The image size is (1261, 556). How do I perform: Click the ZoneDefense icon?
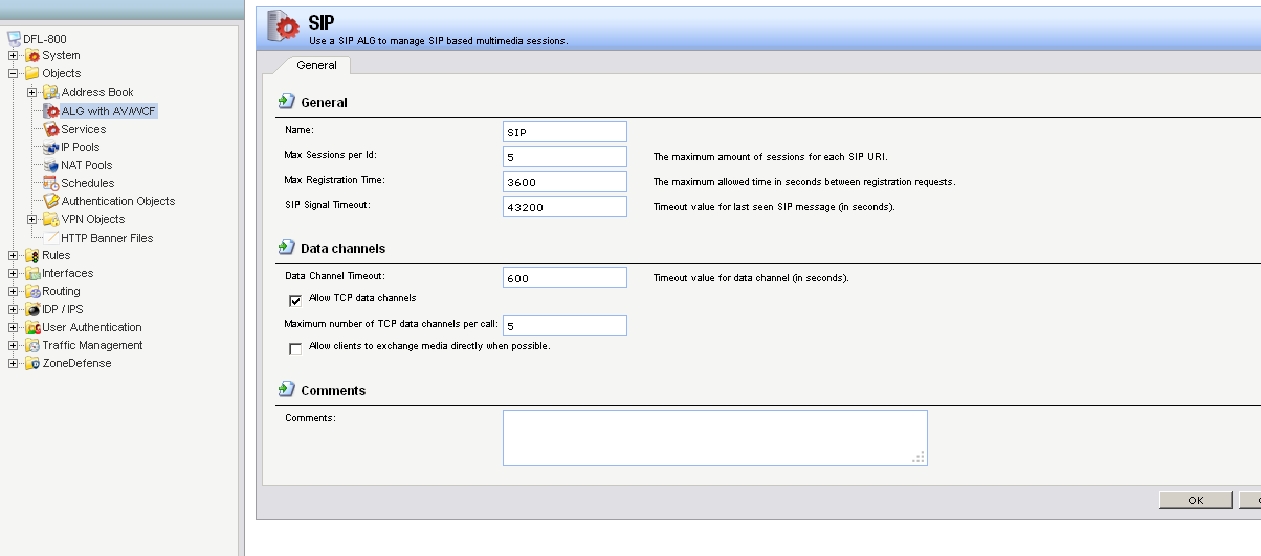[x=33, y=363]
